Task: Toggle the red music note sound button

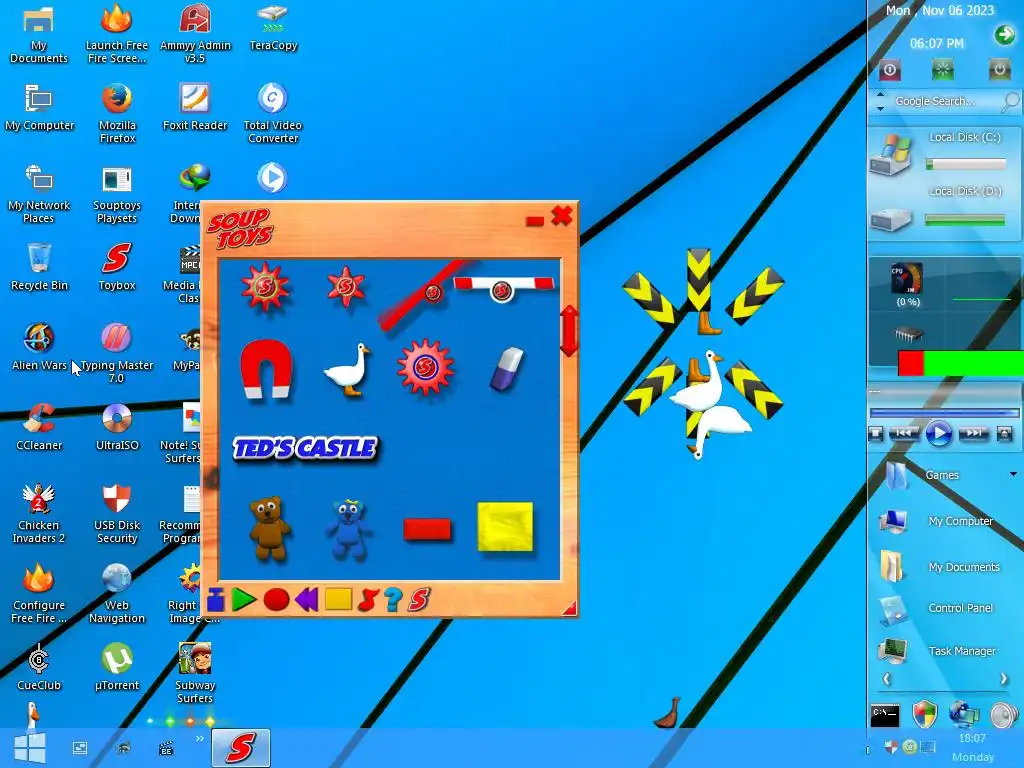Action: (368, 600)
